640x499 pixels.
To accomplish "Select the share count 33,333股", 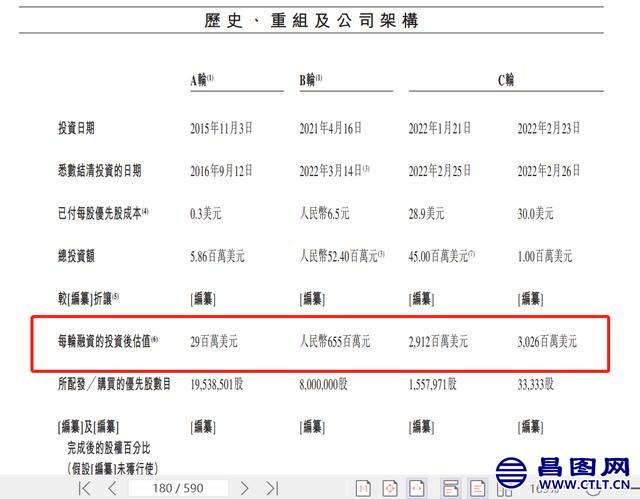I will [x=536, y=384].
